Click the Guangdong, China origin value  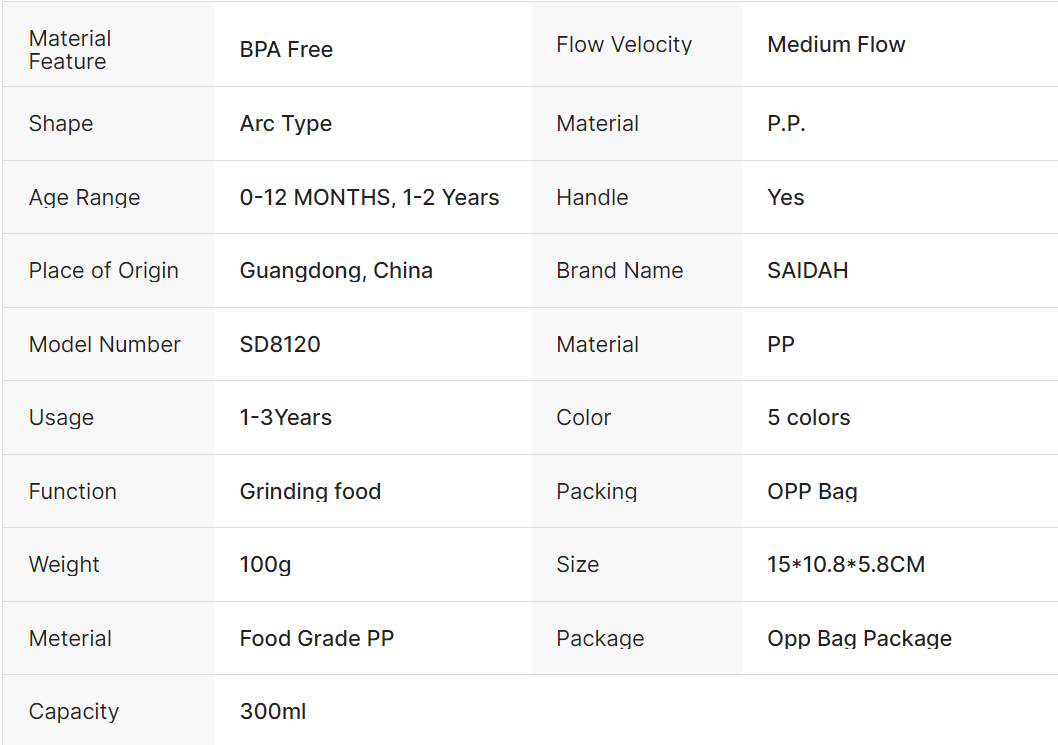click(336, 271)
